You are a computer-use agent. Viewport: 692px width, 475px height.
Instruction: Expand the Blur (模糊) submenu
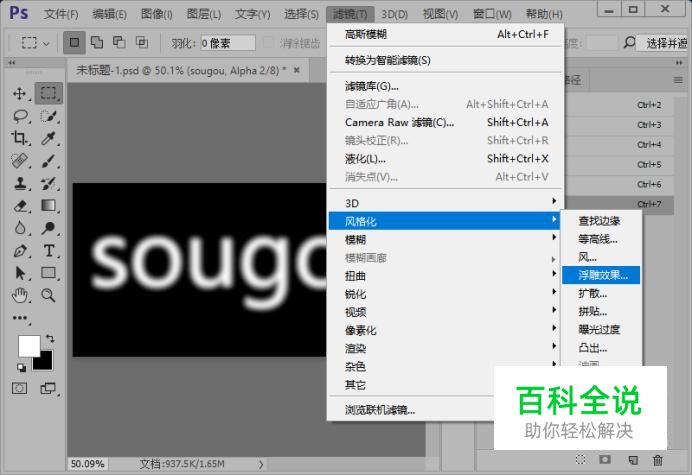[x=444, y=239]
